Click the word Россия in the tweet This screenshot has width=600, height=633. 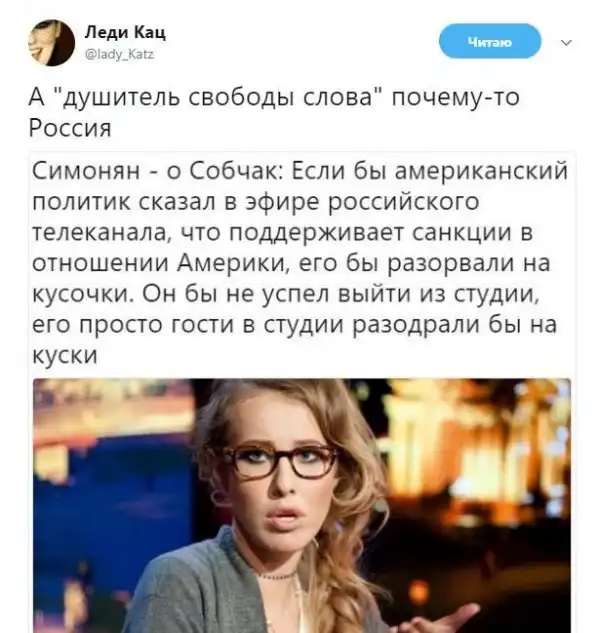point(70,128)
